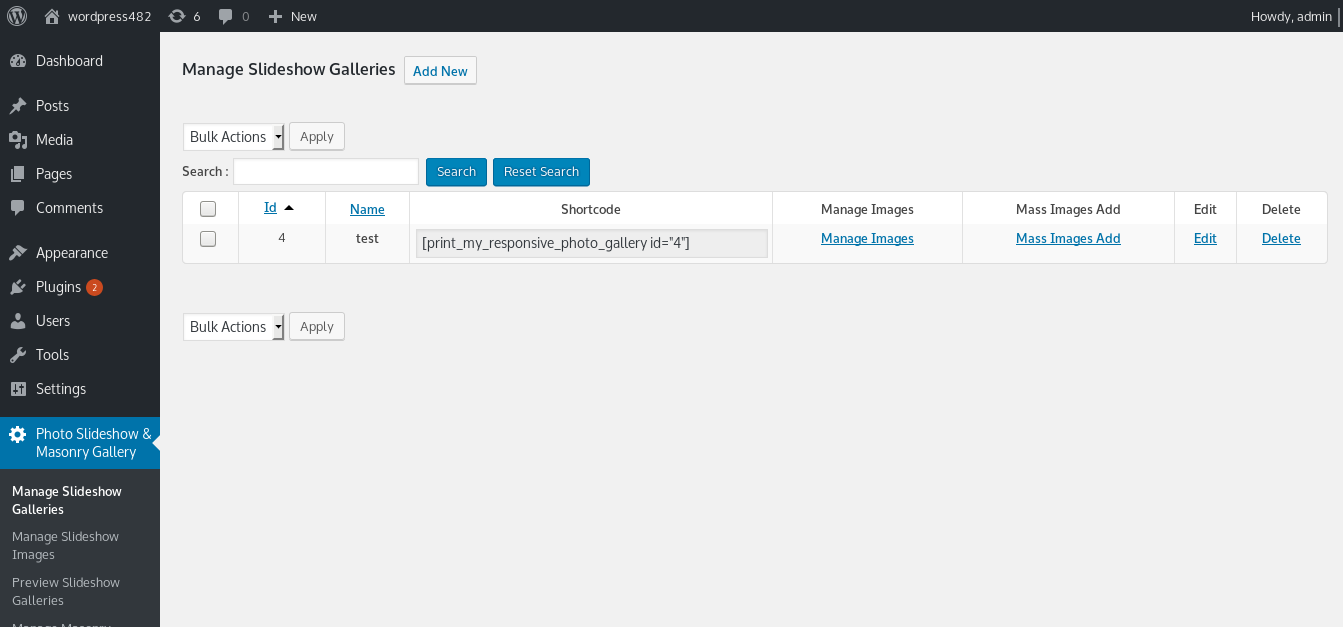Open the bottom Bulk Actions dropdown
The height and width of the screenshot is (627, 1343).
234,327
